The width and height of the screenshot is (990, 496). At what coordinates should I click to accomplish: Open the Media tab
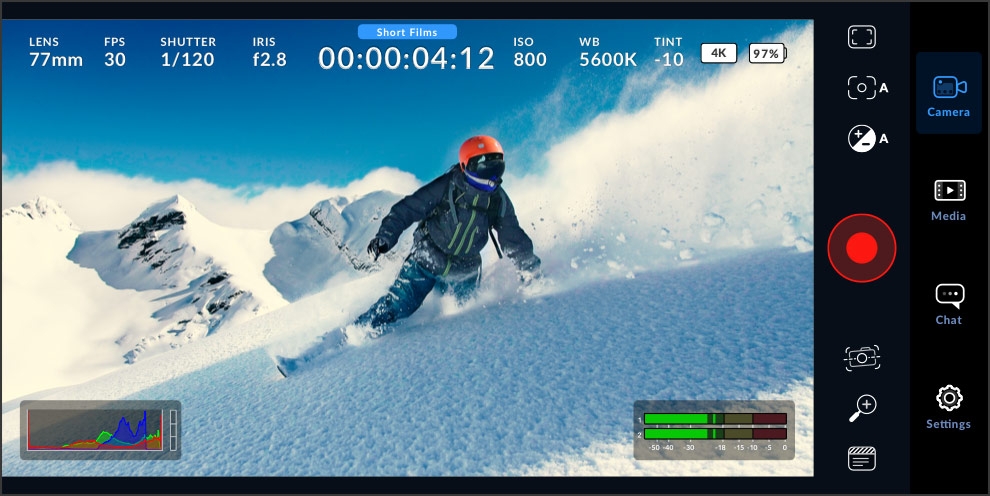pyautogui.click(x=948, y=199)
